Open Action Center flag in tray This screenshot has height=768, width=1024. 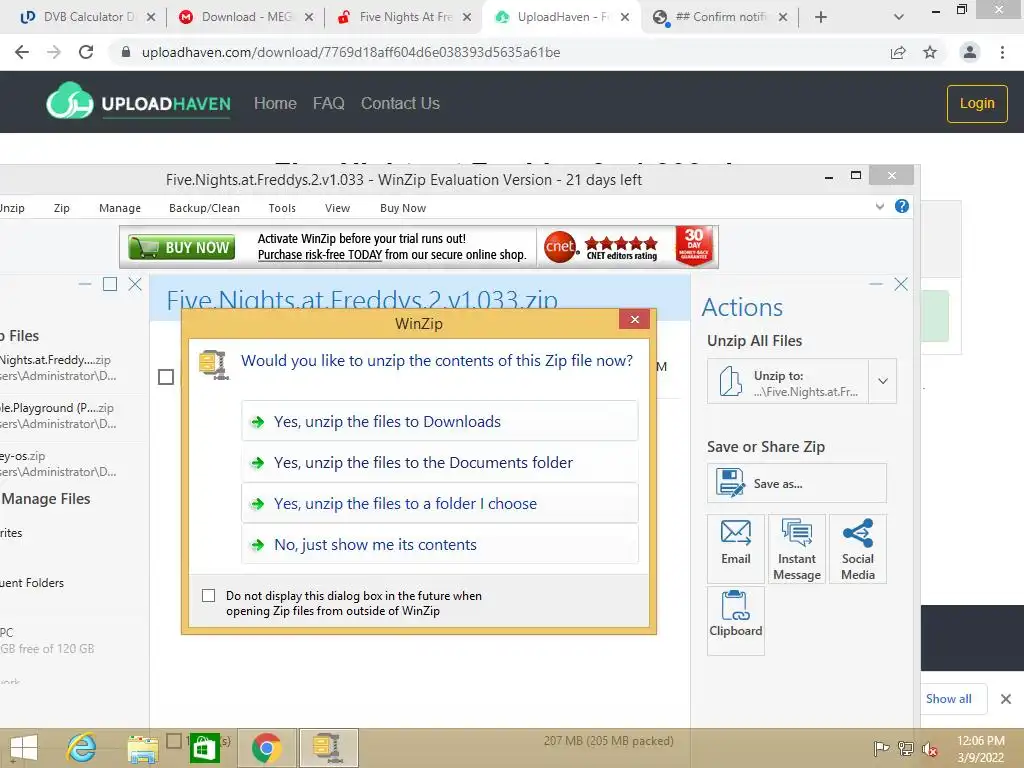(881, 748)
